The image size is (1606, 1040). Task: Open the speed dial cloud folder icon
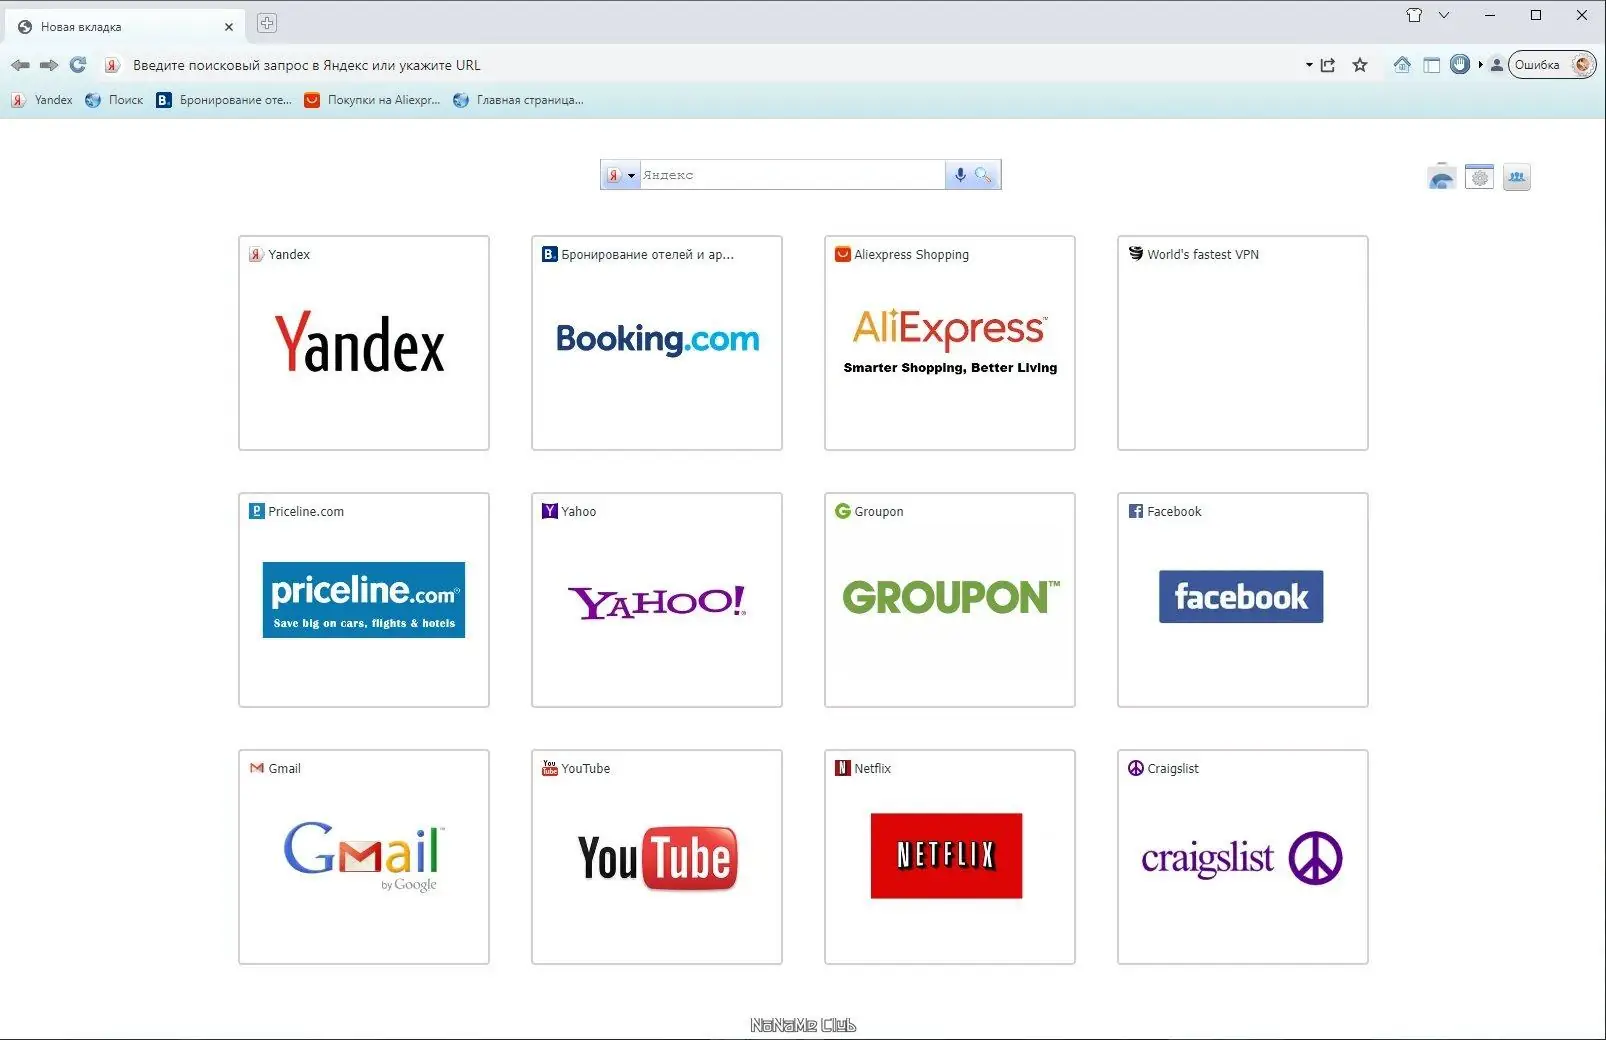pyautogui.click(x=1442, y=177)
